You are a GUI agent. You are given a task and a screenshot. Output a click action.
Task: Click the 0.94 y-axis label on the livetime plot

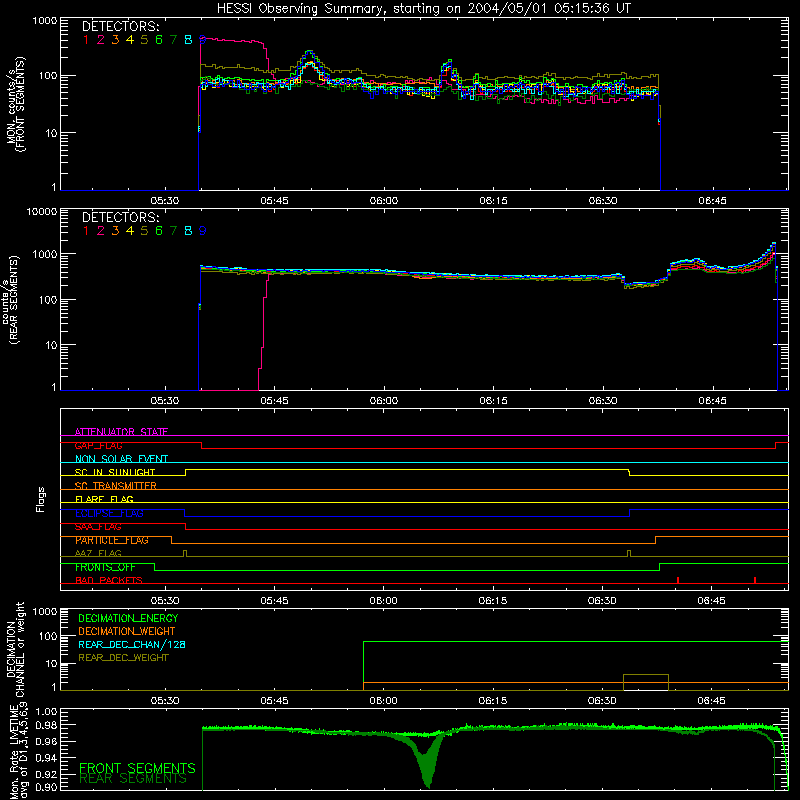[46, 757]
